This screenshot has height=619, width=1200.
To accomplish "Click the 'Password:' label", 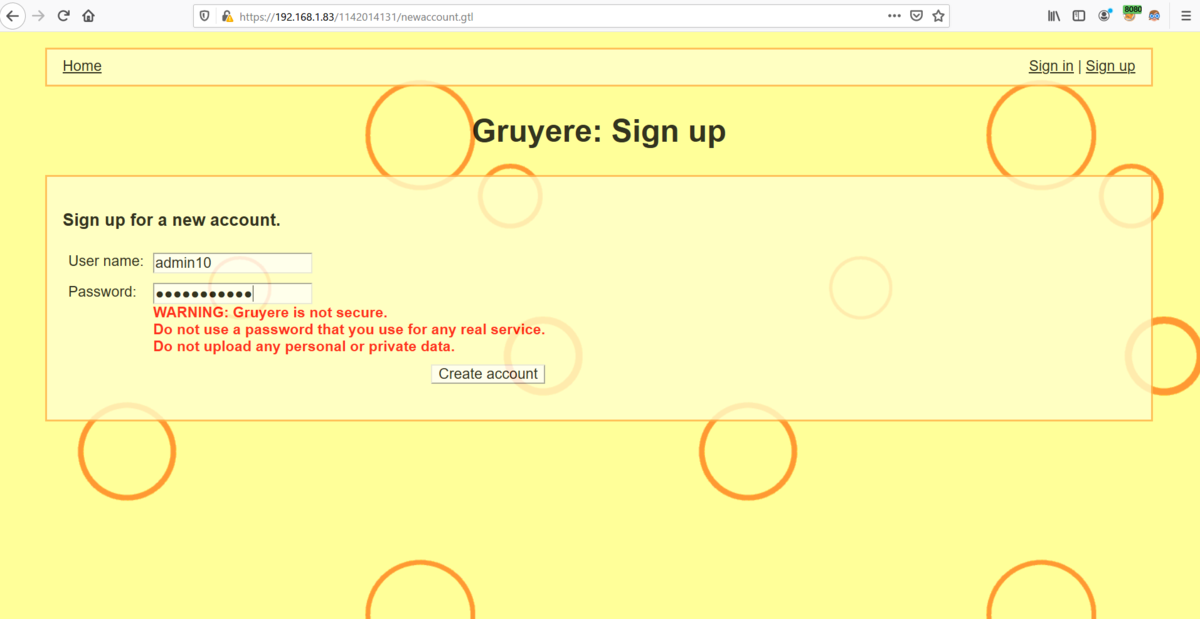I will click(x=102, y=292).
